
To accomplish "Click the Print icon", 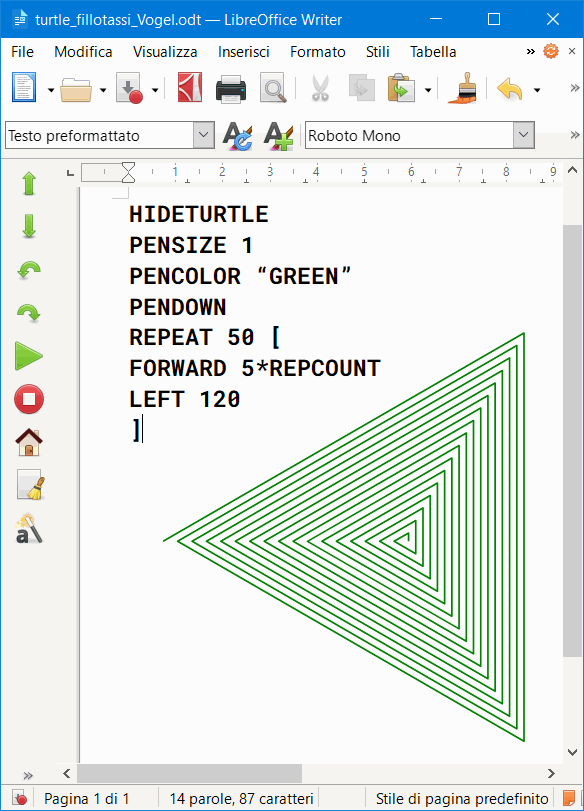I will 231,89.
